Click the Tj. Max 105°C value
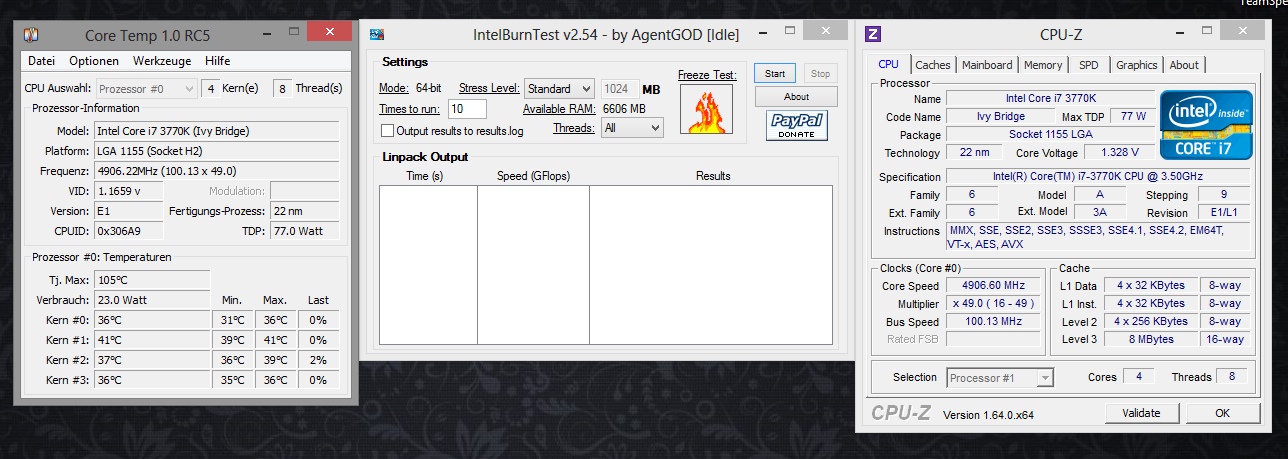Screen dimensions: 1288x459 coord(152,280)
